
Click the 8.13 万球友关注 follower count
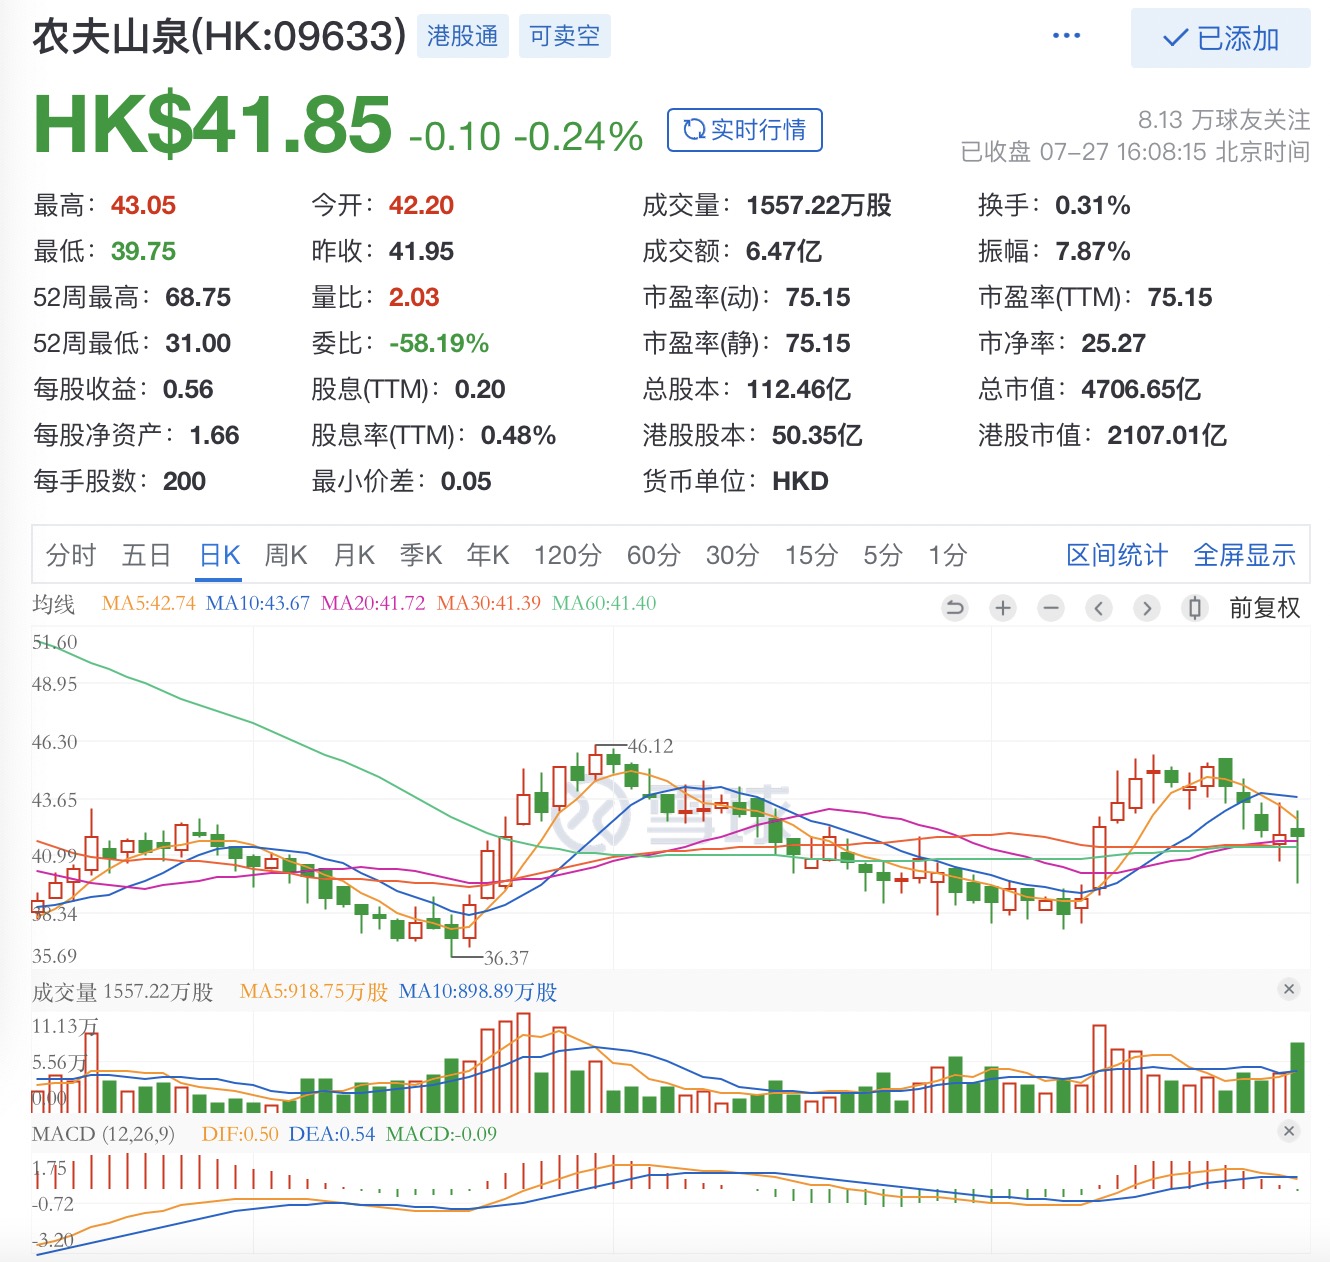pos(1224,120)
